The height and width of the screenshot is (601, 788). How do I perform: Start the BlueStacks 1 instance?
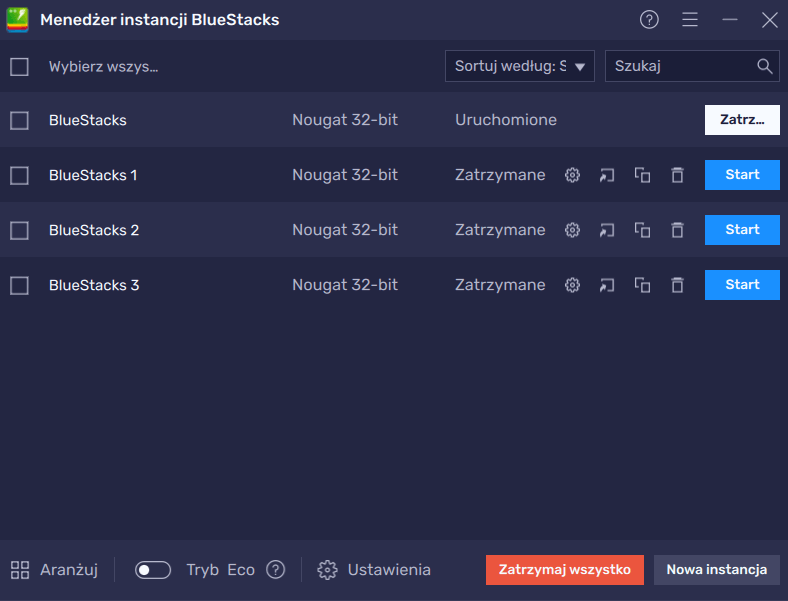coord(742,175)
